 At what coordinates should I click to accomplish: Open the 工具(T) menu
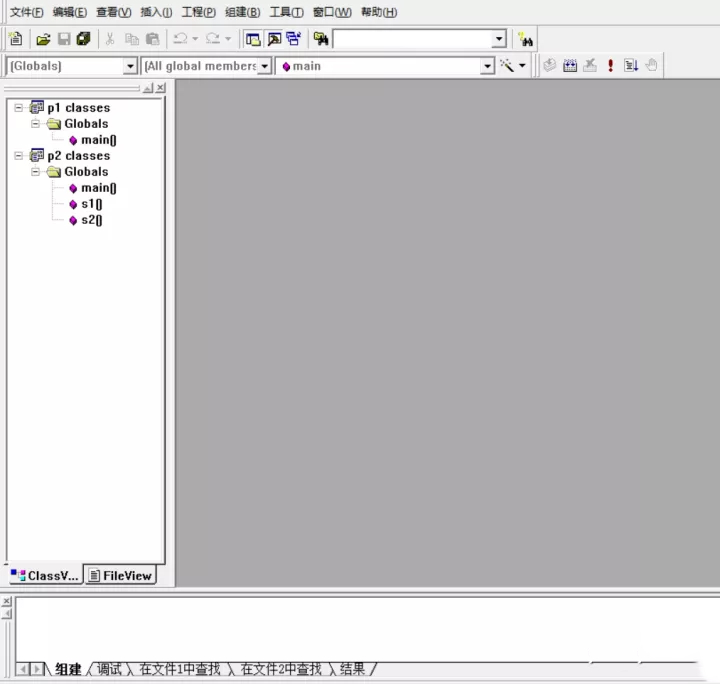(x=286, y=12)
